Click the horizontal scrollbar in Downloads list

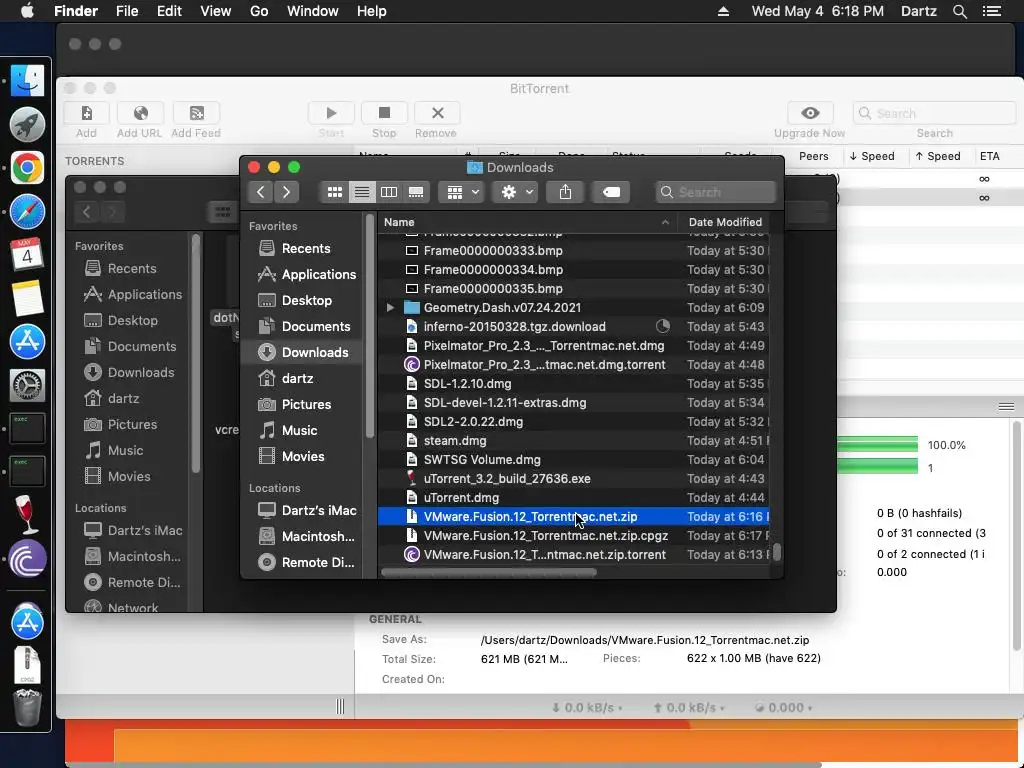488,573
